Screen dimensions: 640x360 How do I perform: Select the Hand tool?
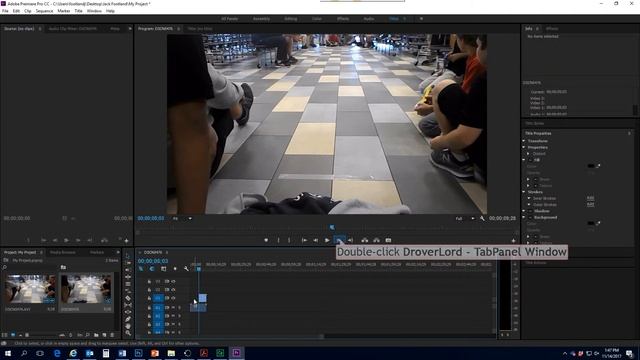(128, 326)
